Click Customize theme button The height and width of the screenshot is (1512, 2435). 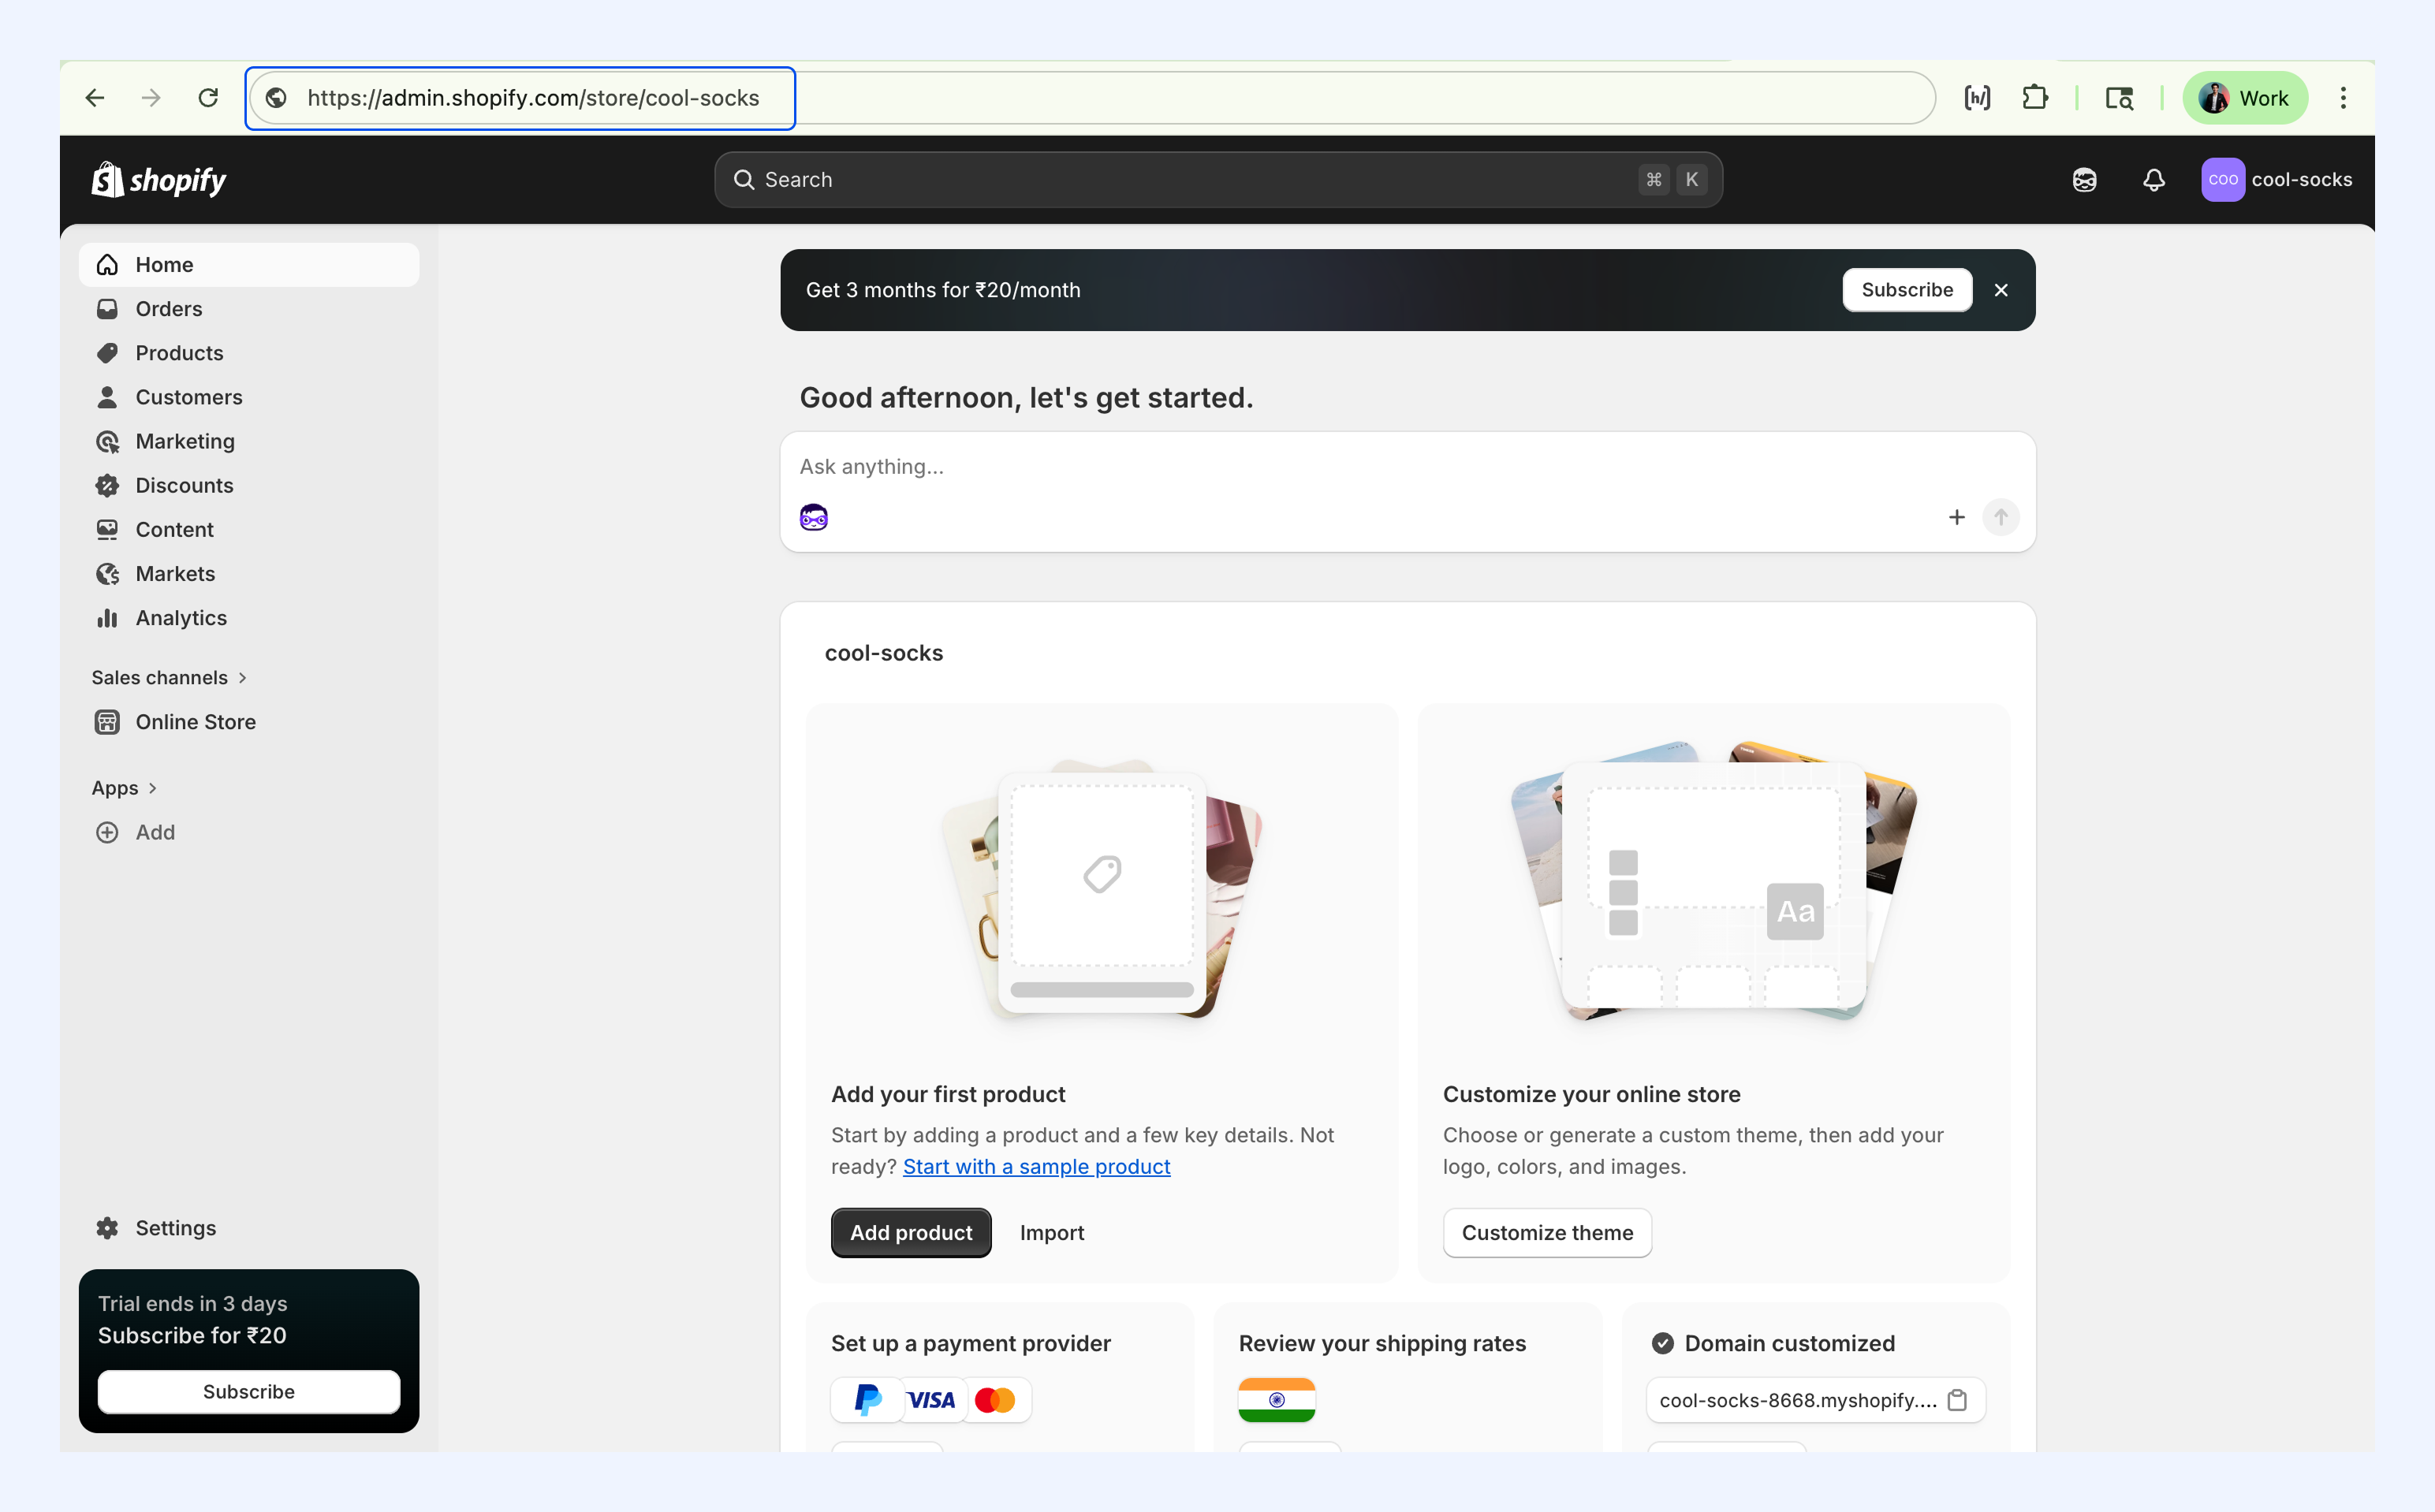(x=1547, y=1233)
